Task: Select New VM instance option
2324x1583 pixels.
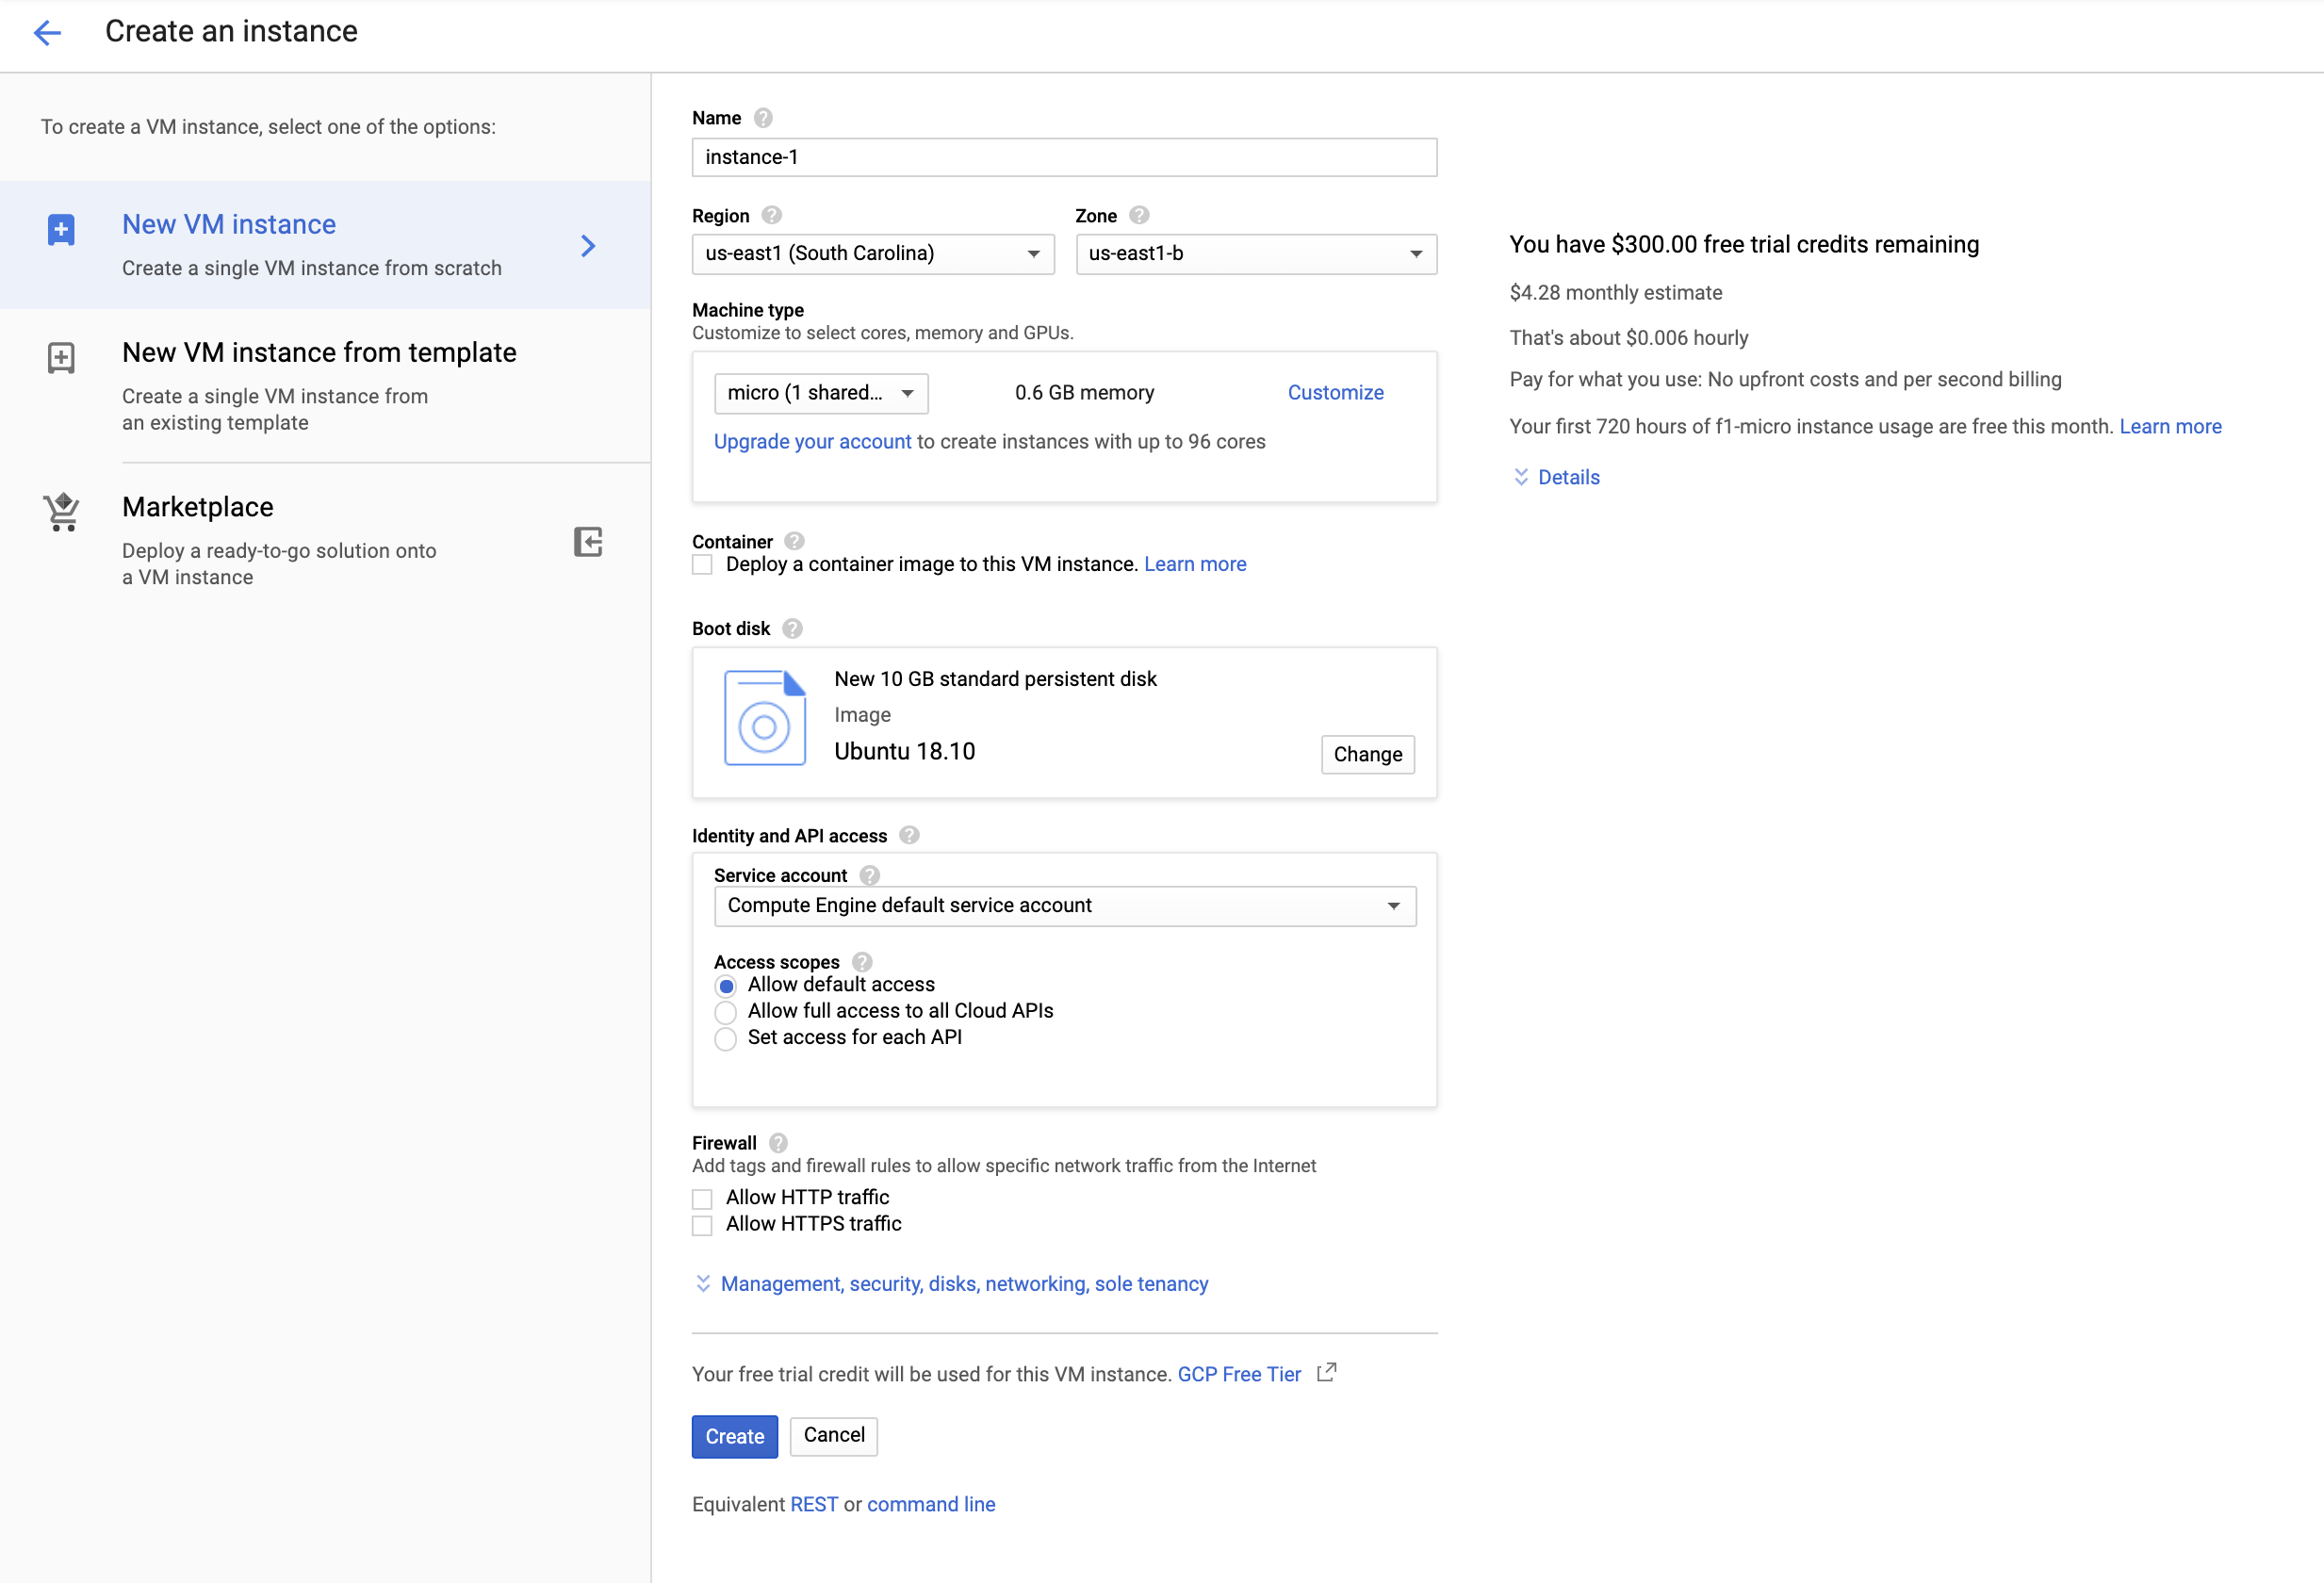Action: [325, 245]
